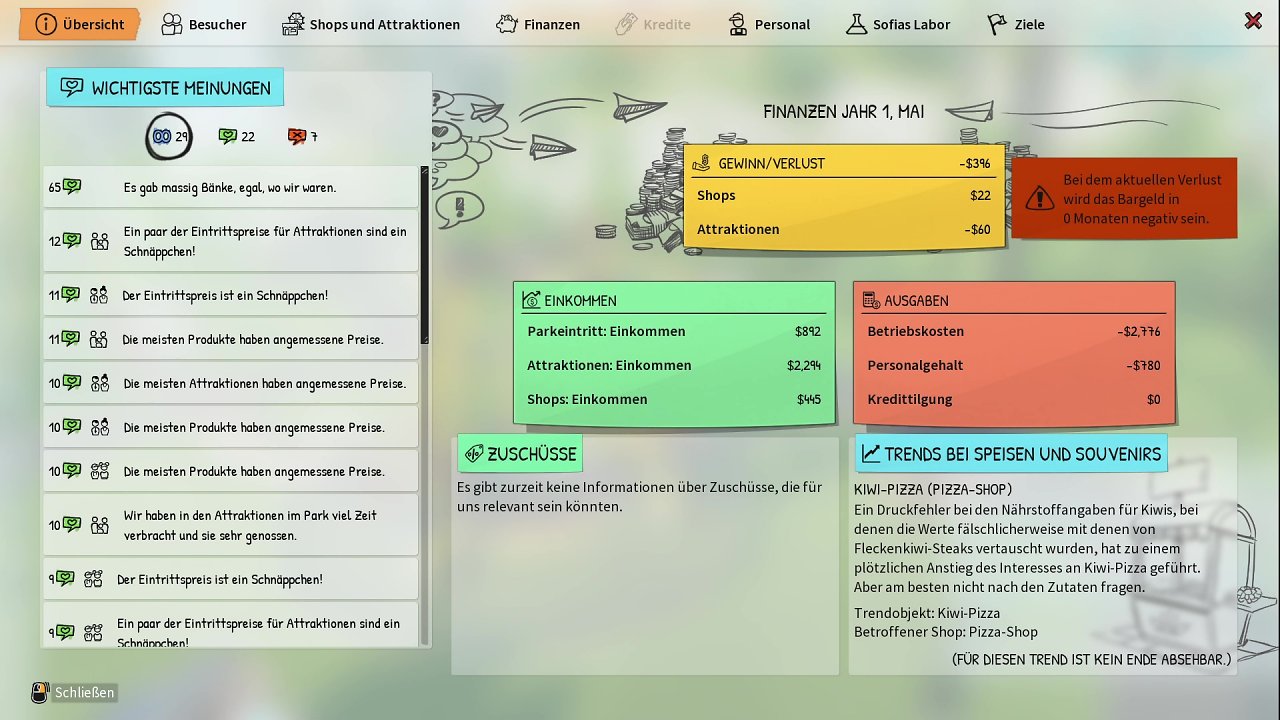Select opinion 'Die meisten Attraktionen haben angemessene Preise.'
This screenshot has width=1280, height=720.
coord(230,383)
